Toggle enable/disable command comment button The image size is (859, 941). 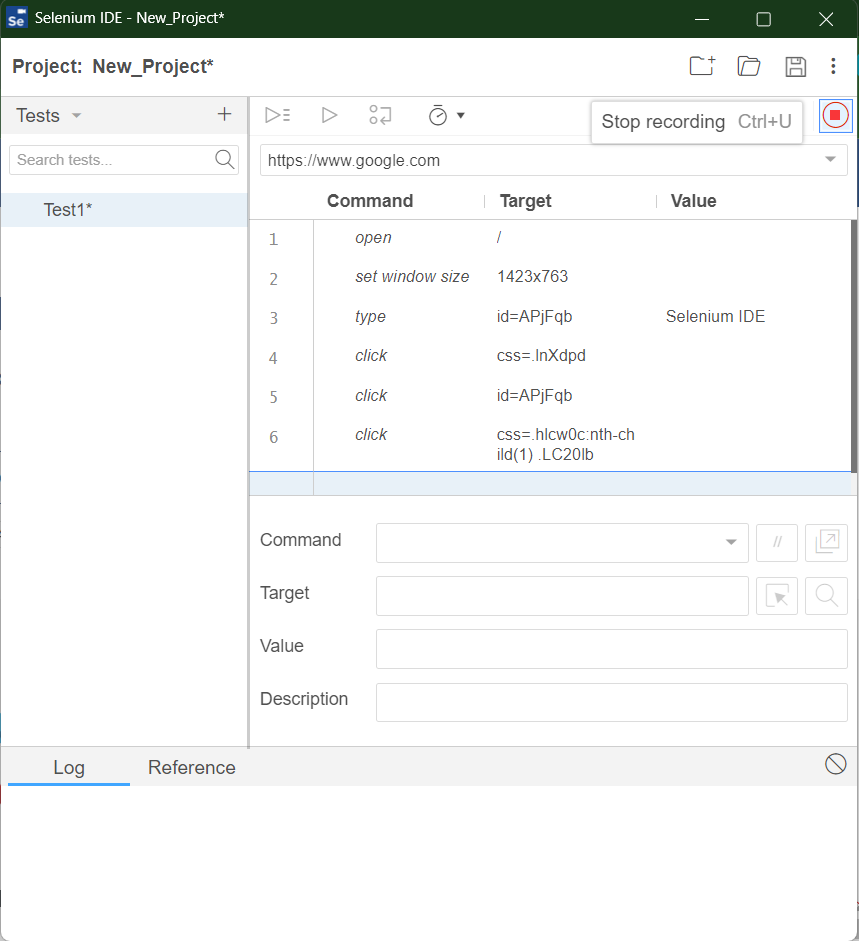coord(777,543)
